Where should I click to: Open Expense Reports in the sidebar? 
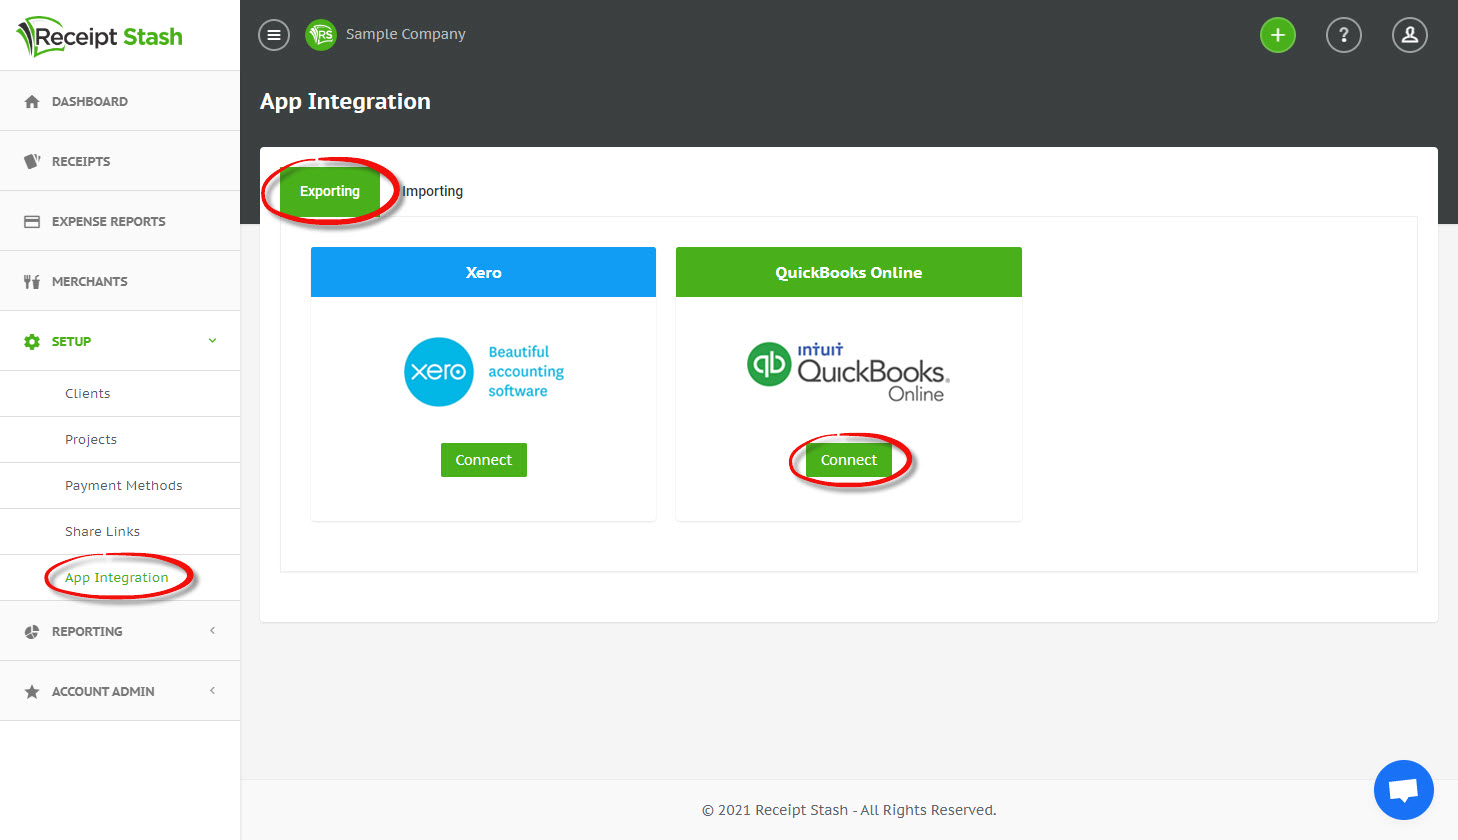[x=120, y=221]
